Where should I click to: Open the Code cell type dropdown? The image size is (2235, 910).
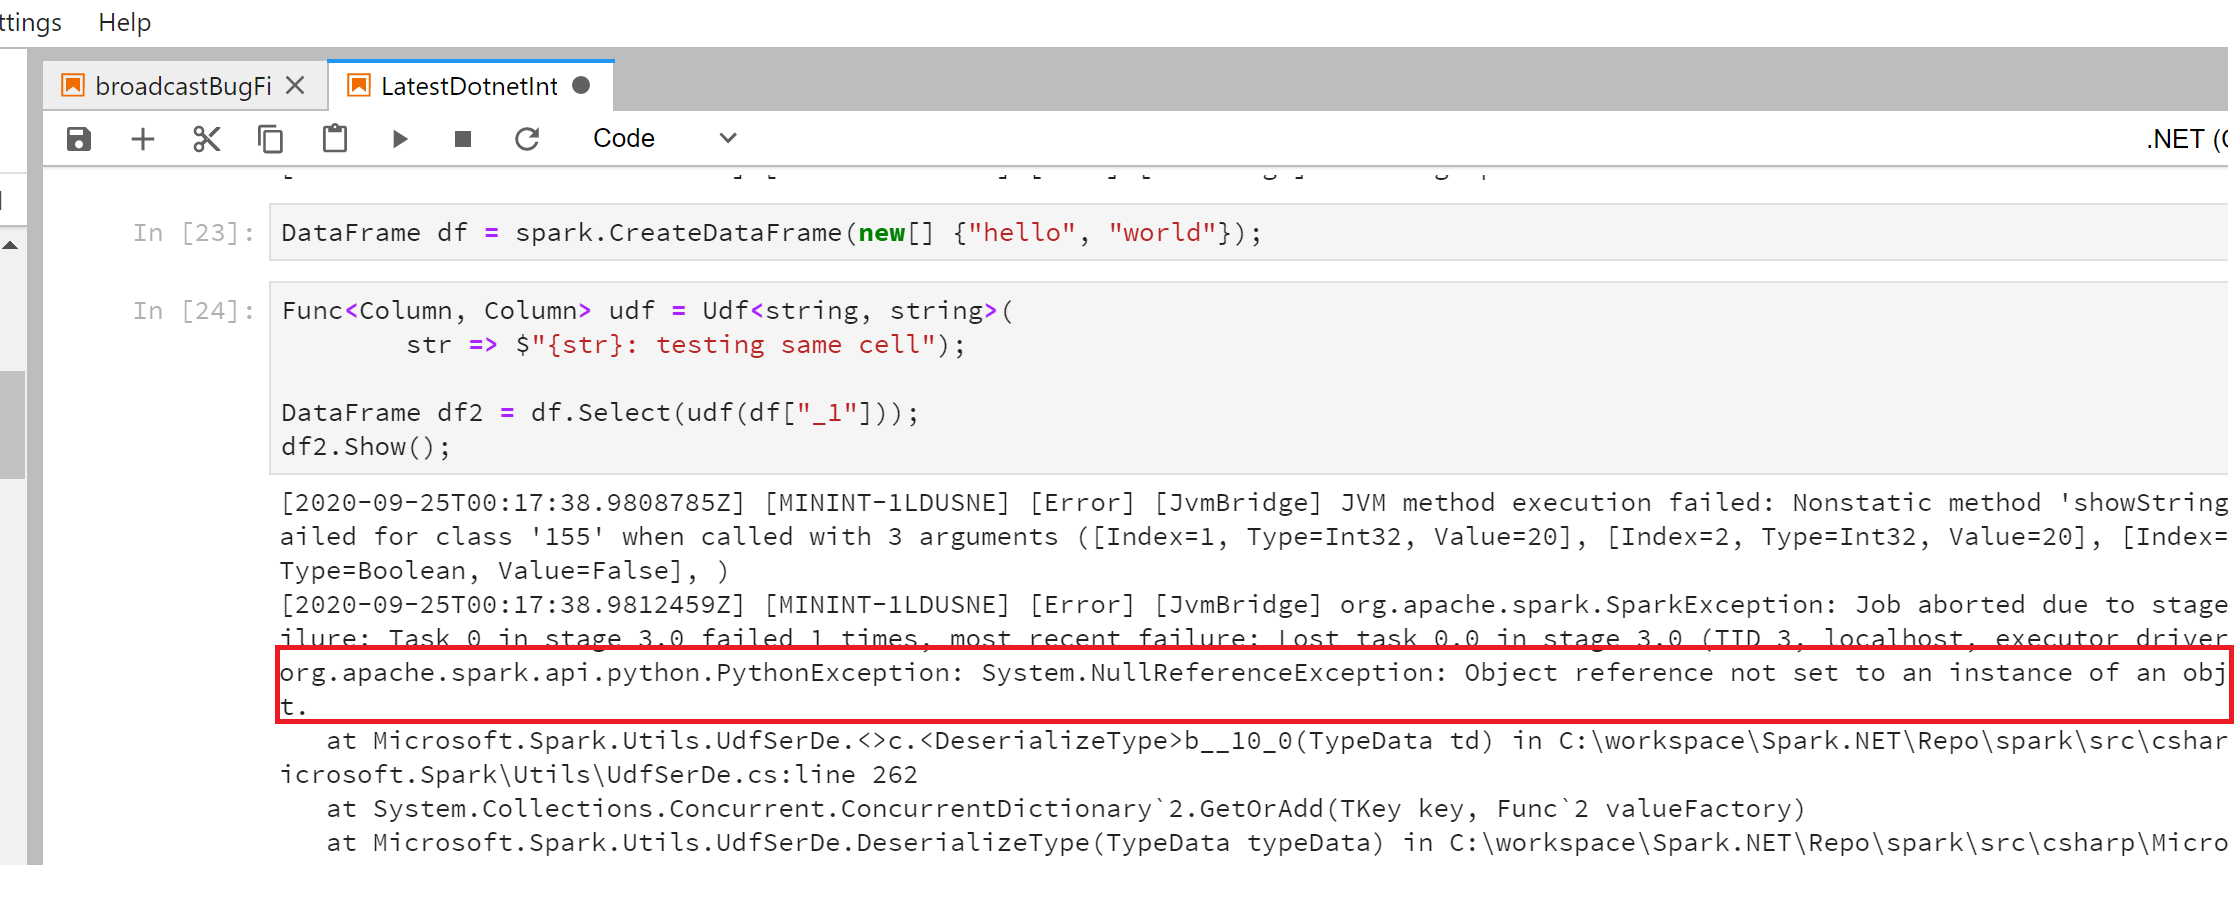pos(665,138)
